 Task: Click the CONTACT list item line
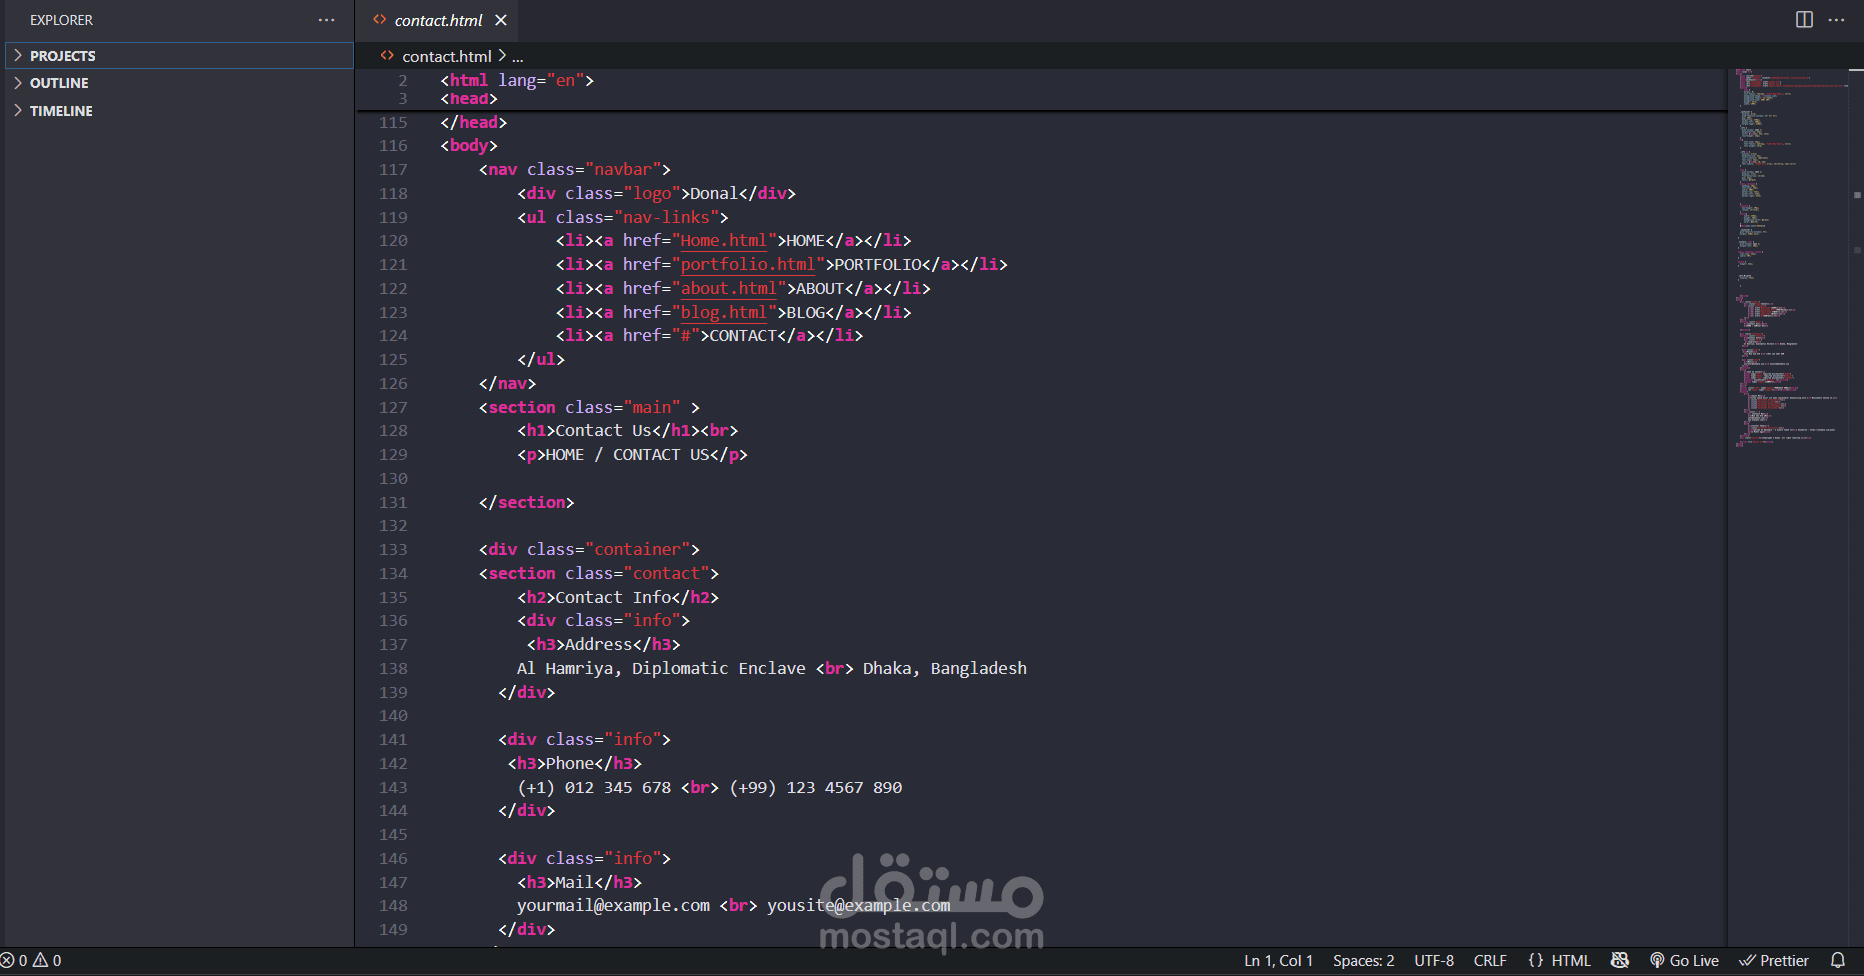(710, 335)
